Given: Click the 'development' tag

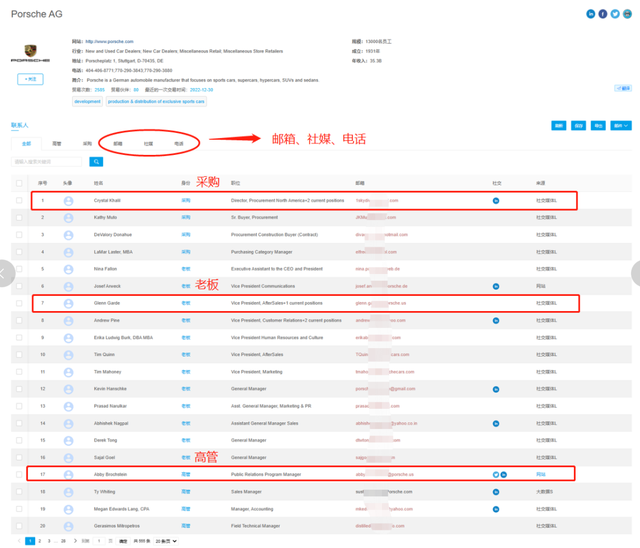Looking at the screenshot, I should click(x=87, y=102).
